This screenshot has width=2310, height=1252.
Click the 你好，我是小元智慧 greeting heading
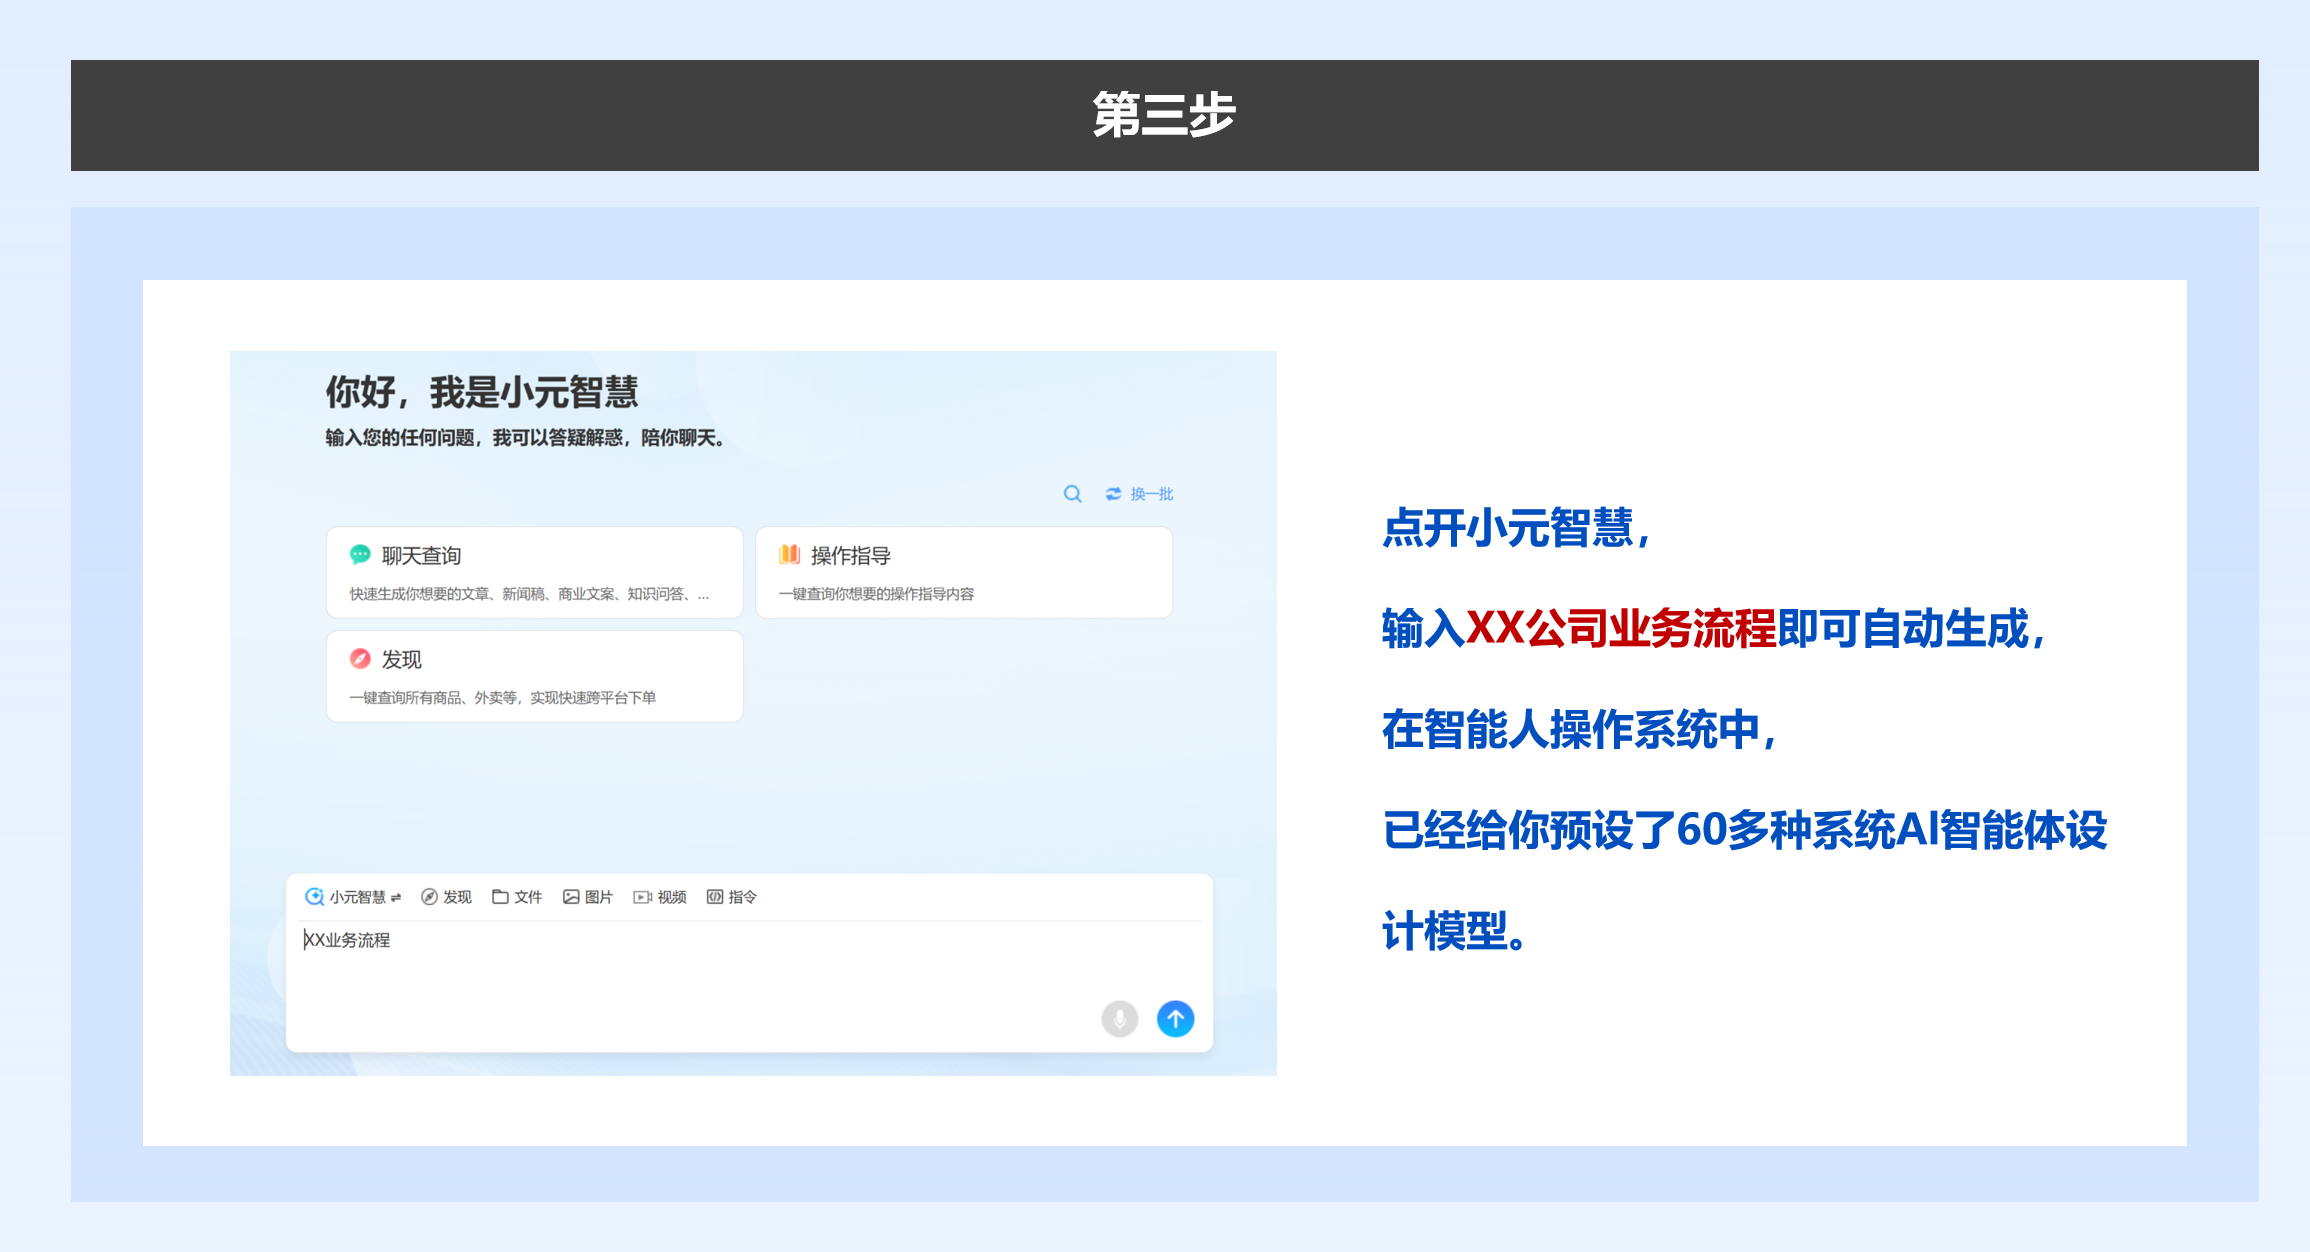pos(481,392)
